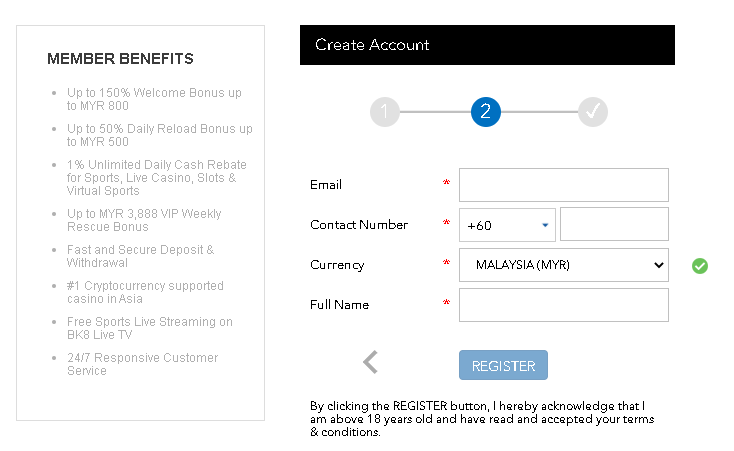Click the Create Account header bar
Image resolution: width=734 pixels, height=451 pixels.
click(x=487, y=45)
